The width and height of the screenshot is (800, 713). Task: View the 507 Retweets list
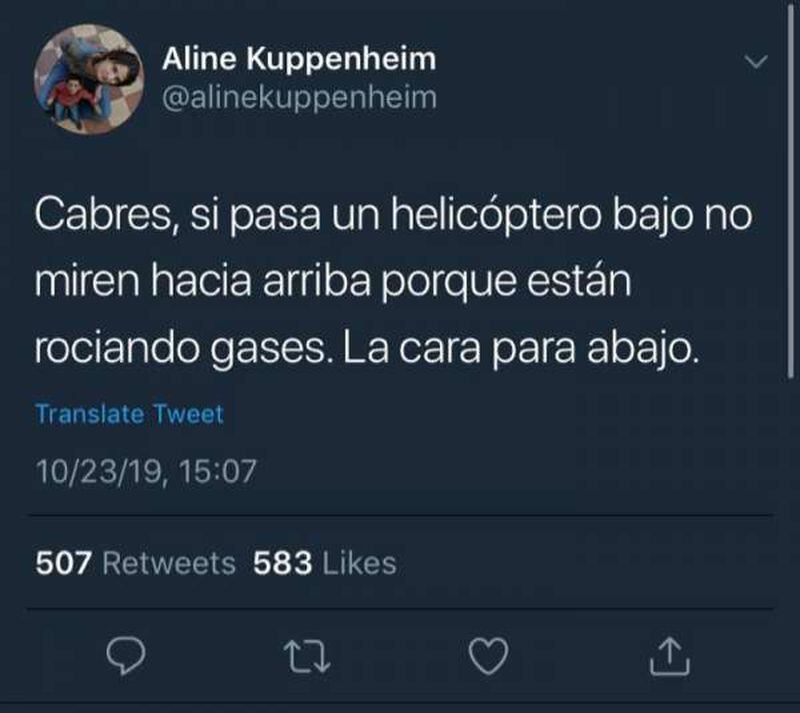(135, 563)
